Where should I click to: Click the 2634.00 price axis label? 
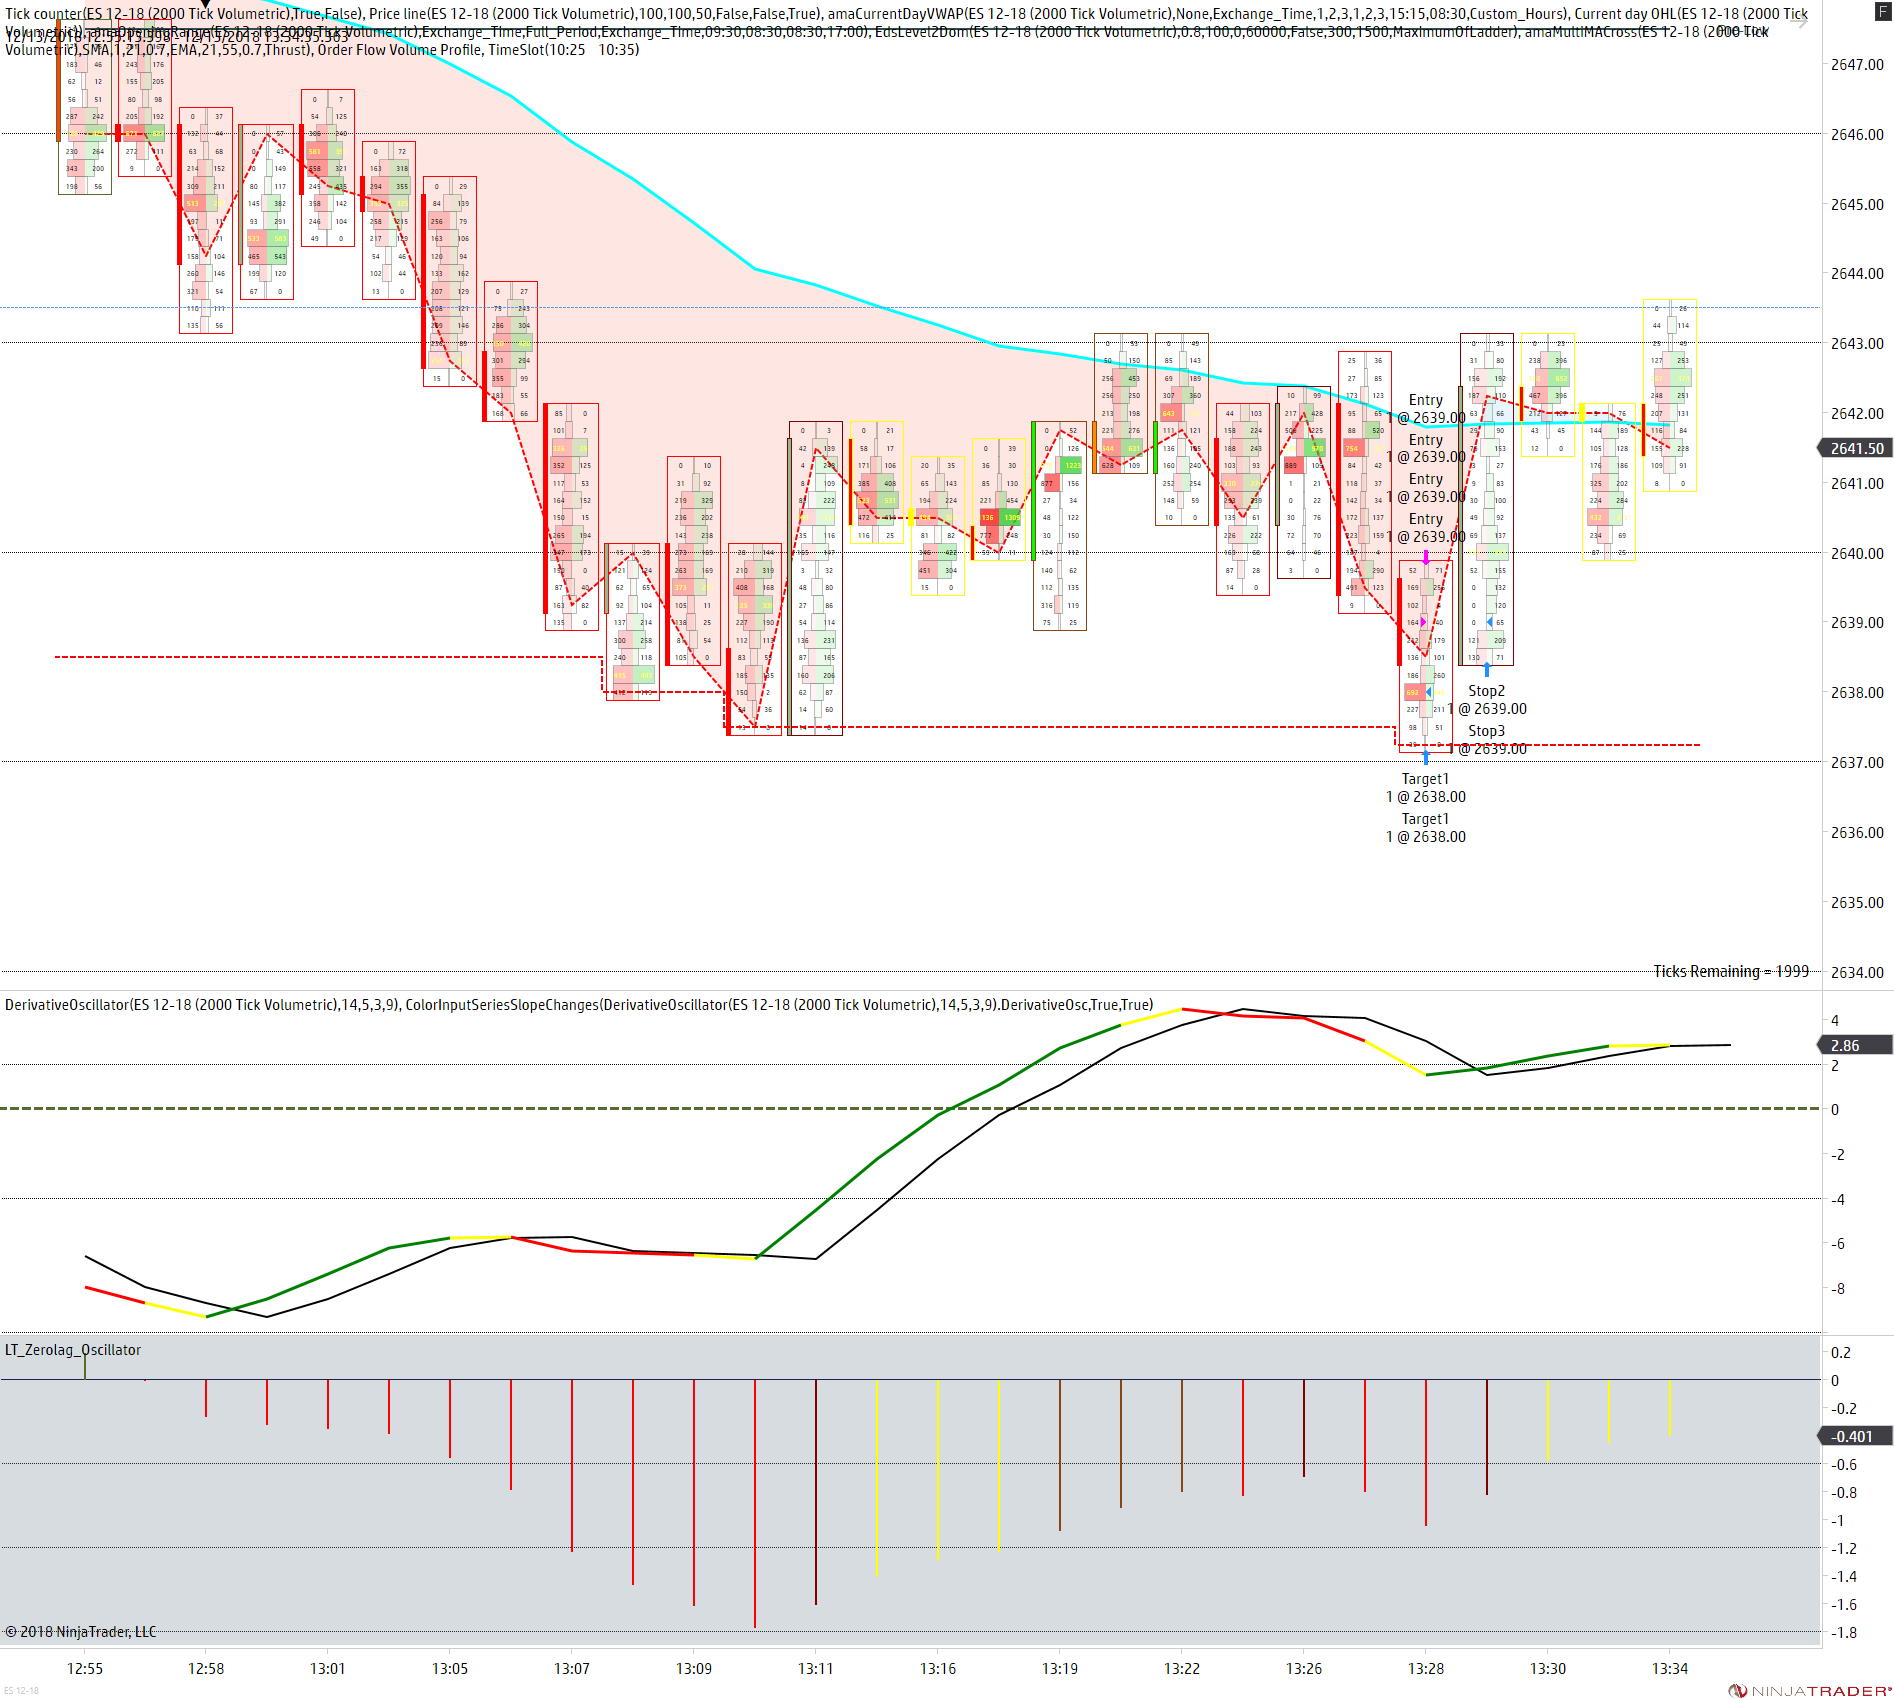coord(1857,972)
